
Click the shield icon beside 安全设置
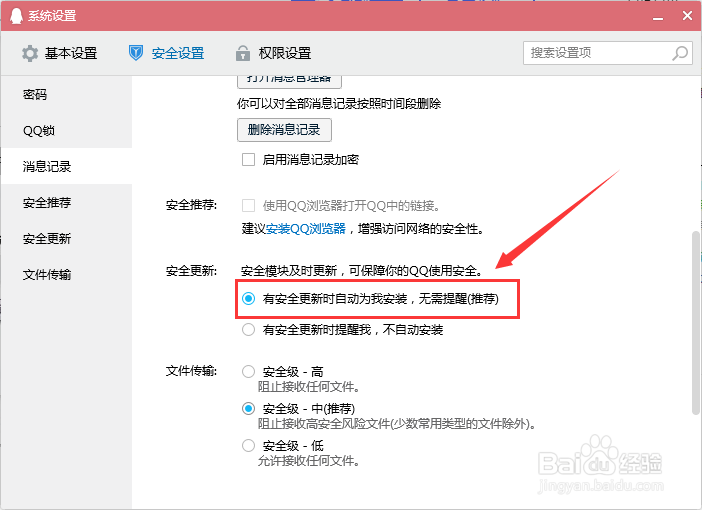click(x=136, y=53)
